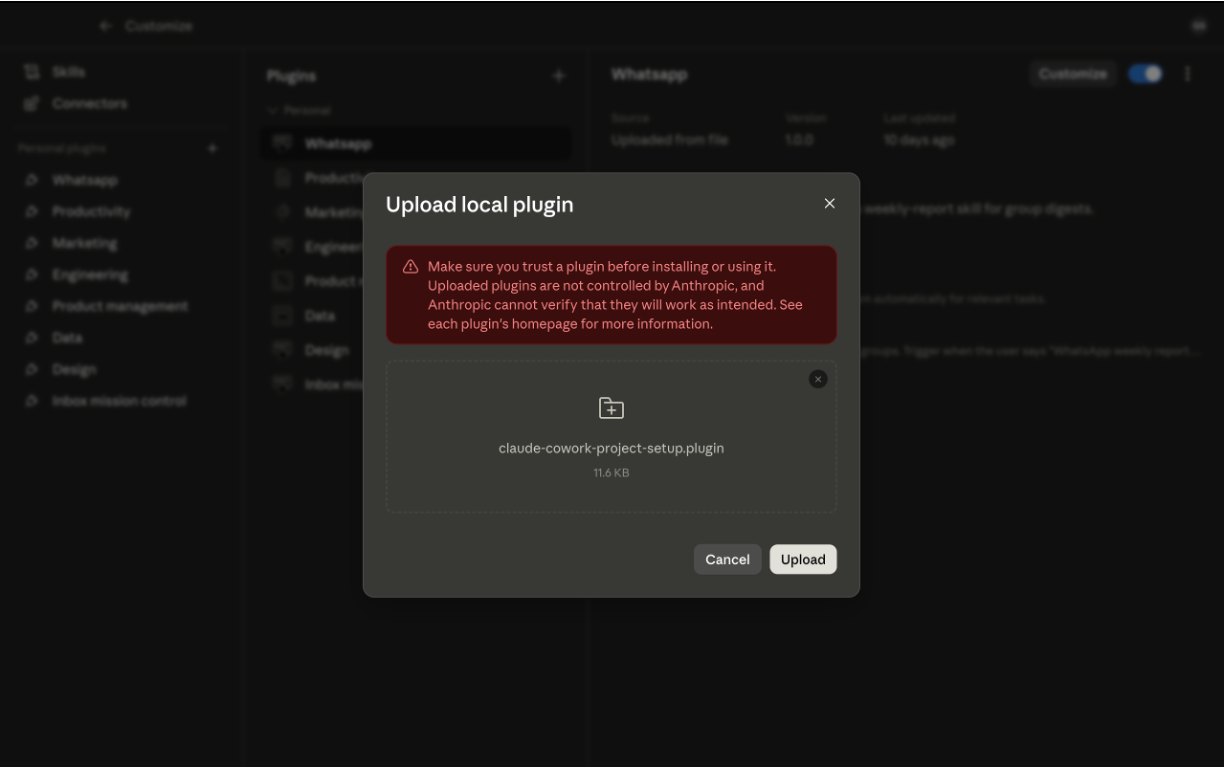Click the Upload local plugin title
The height and width of the screenshot is (768, 1224).
(x=480, y=205)
